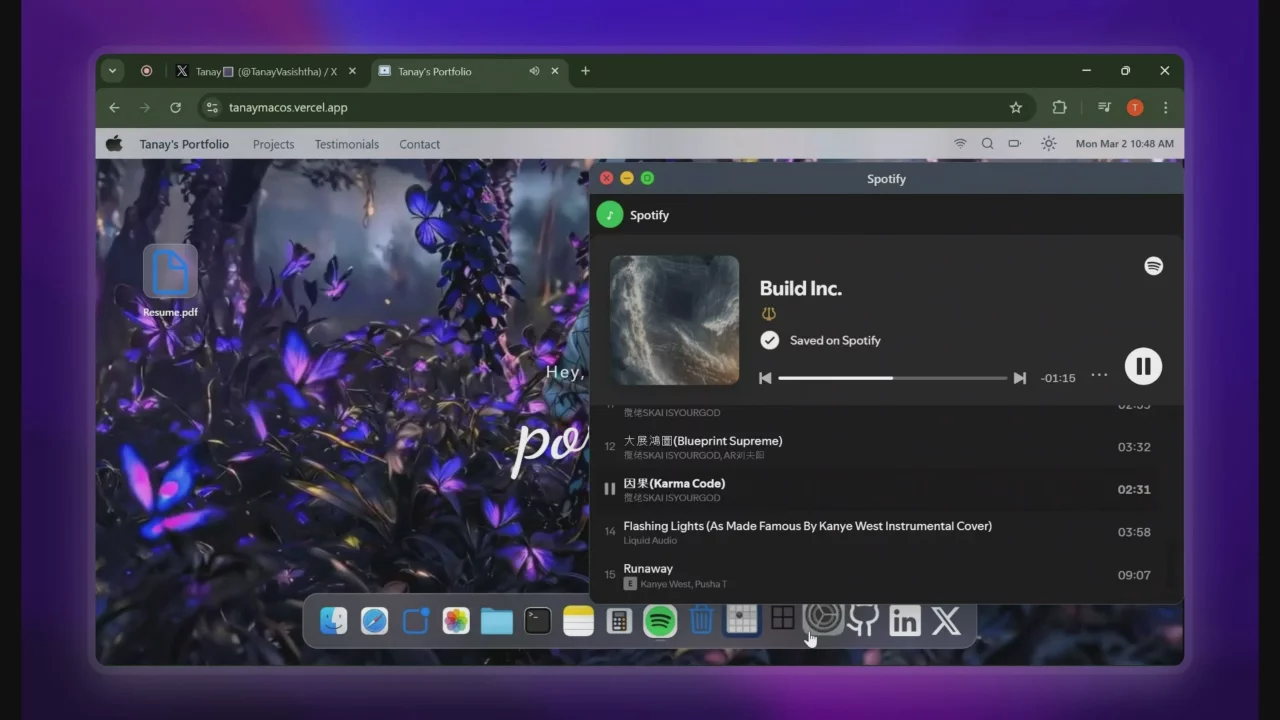The width and height of the screenshot is (1280, 720).
Task: Mute the Tanay's Portfolio tab audio icon
Action: [535, 71]
